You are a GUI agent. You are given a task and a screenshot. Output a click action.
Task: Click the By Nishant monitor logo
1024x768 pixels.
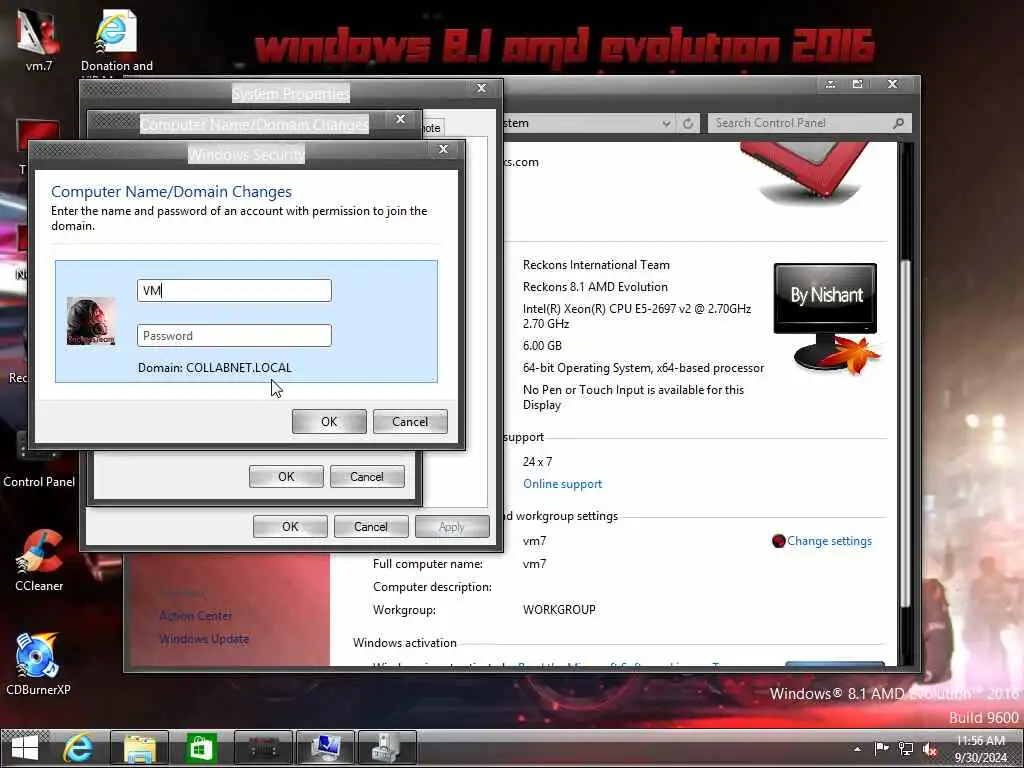click(825, 318)
